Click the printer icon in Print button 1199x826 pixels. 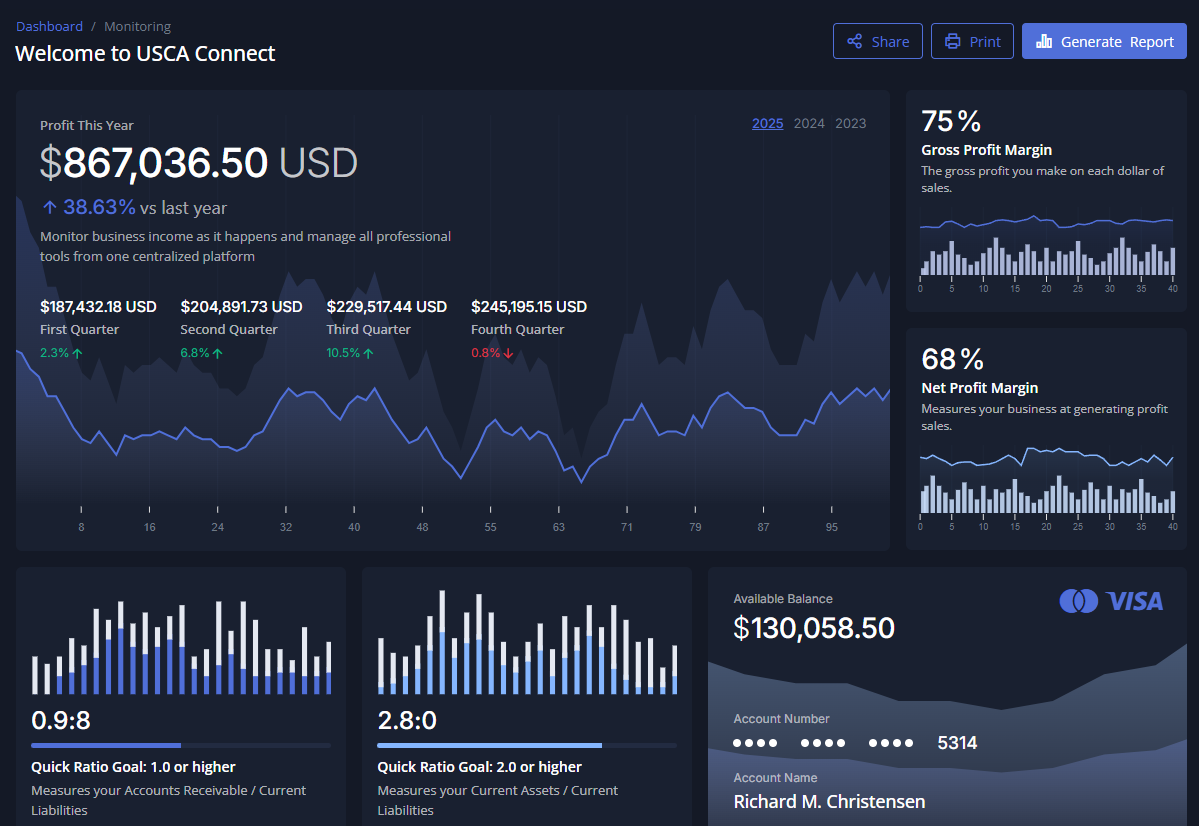click(952, 41)
